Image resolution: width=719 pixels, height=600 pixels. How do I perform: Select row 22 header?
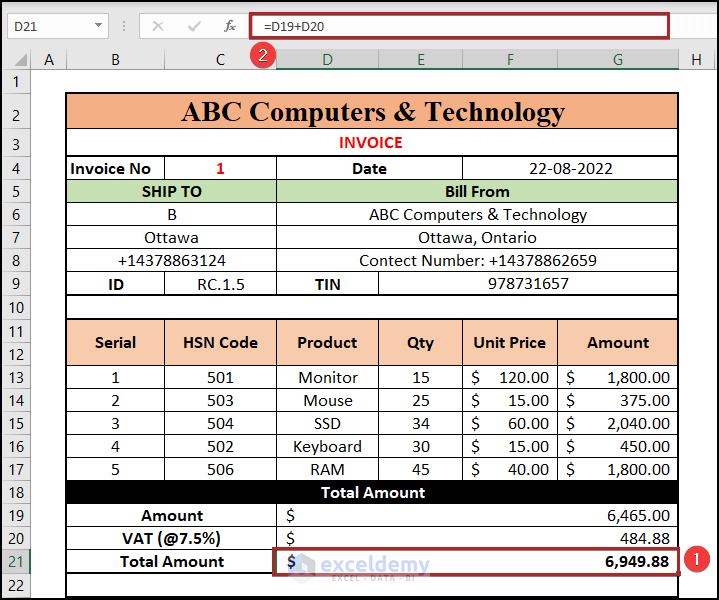(16, 586)
